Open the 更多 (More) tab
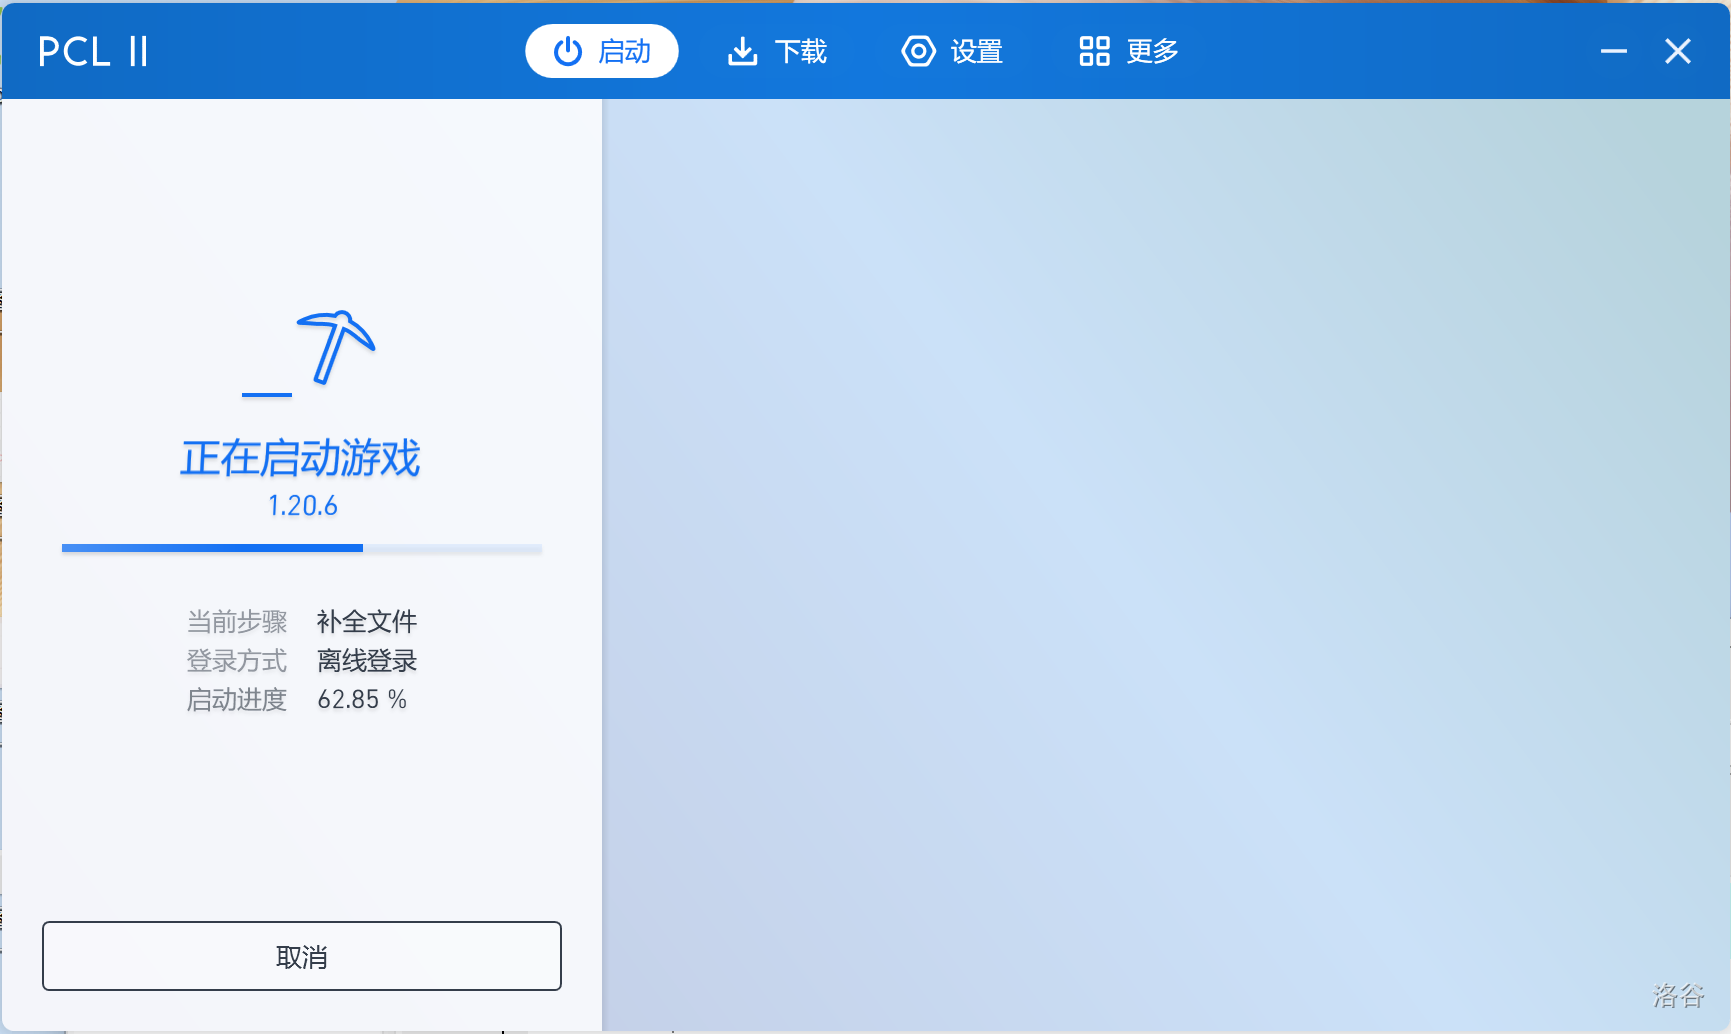Screen dimensions: 1731x1034 click(1129, 51)
